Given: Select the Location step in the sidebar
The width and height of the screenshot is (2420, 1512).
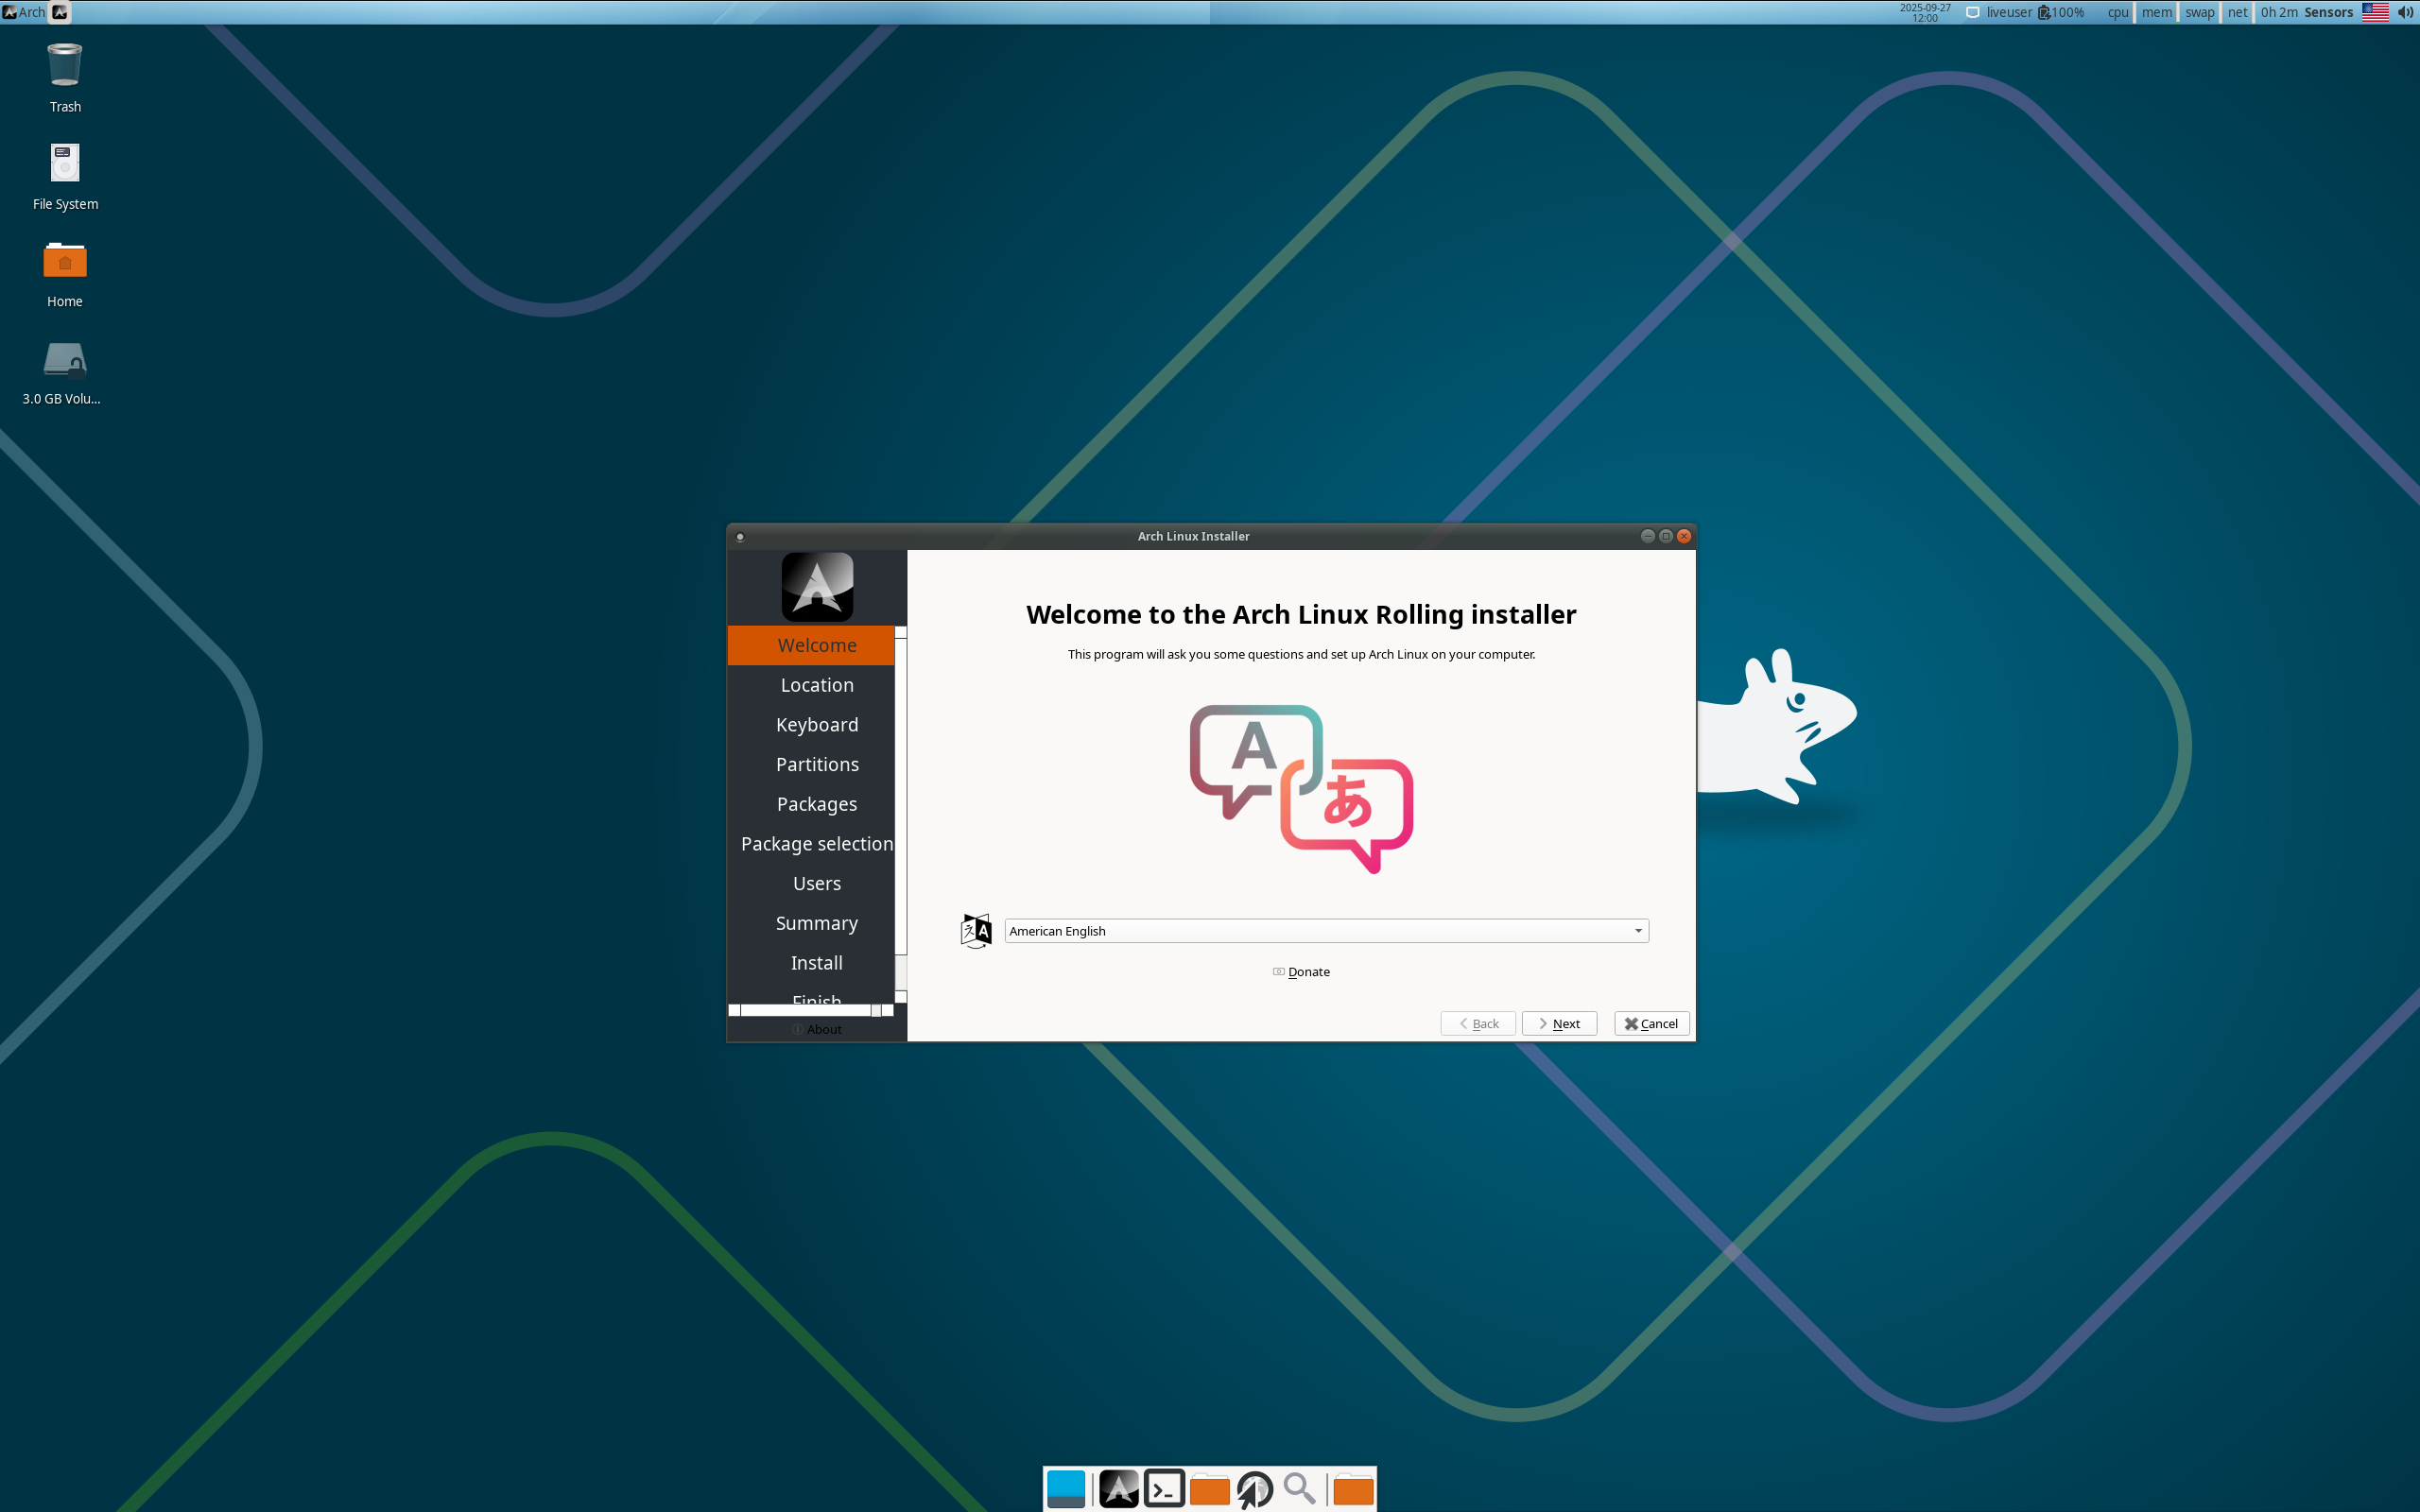Looking at the screenshot, I should tap(811, 685).
